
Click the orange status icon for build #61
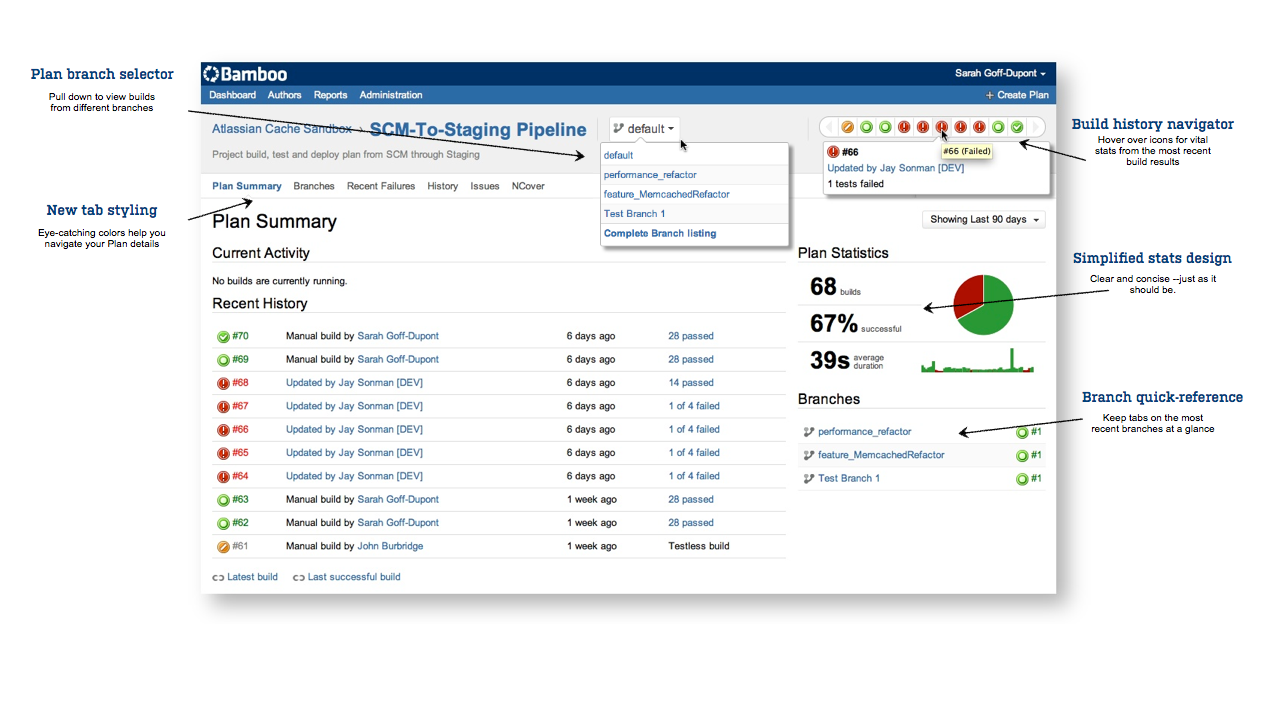[223, 547]
